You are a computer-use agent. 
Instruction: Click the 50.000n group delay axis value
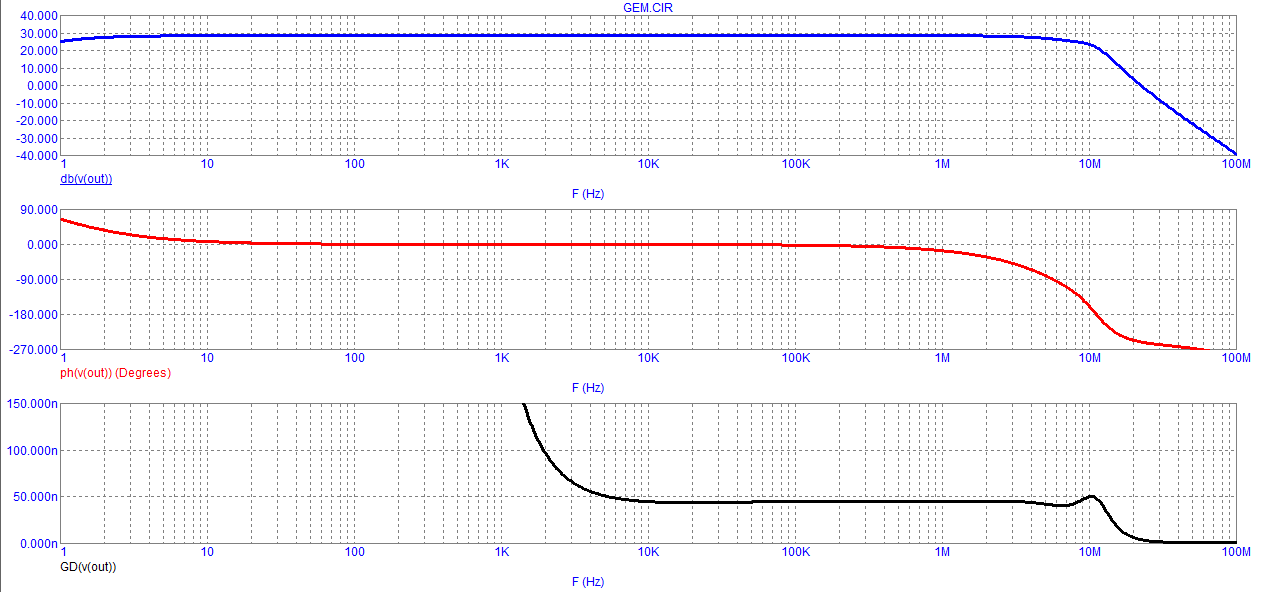[35, 497]
